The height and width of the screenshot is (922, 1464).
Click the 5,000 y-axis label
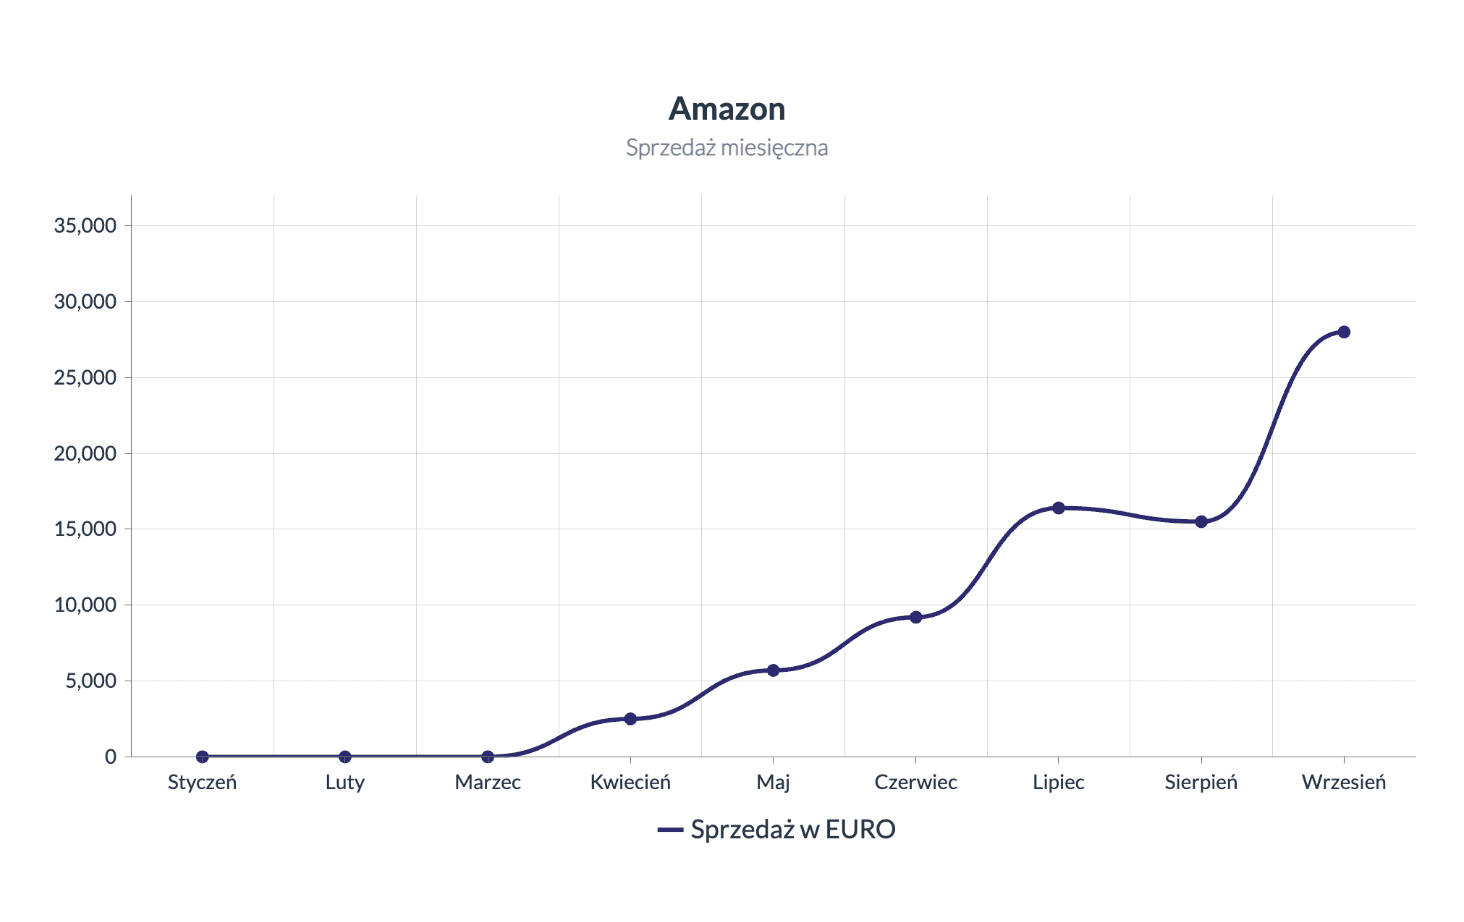click(90, 681)
